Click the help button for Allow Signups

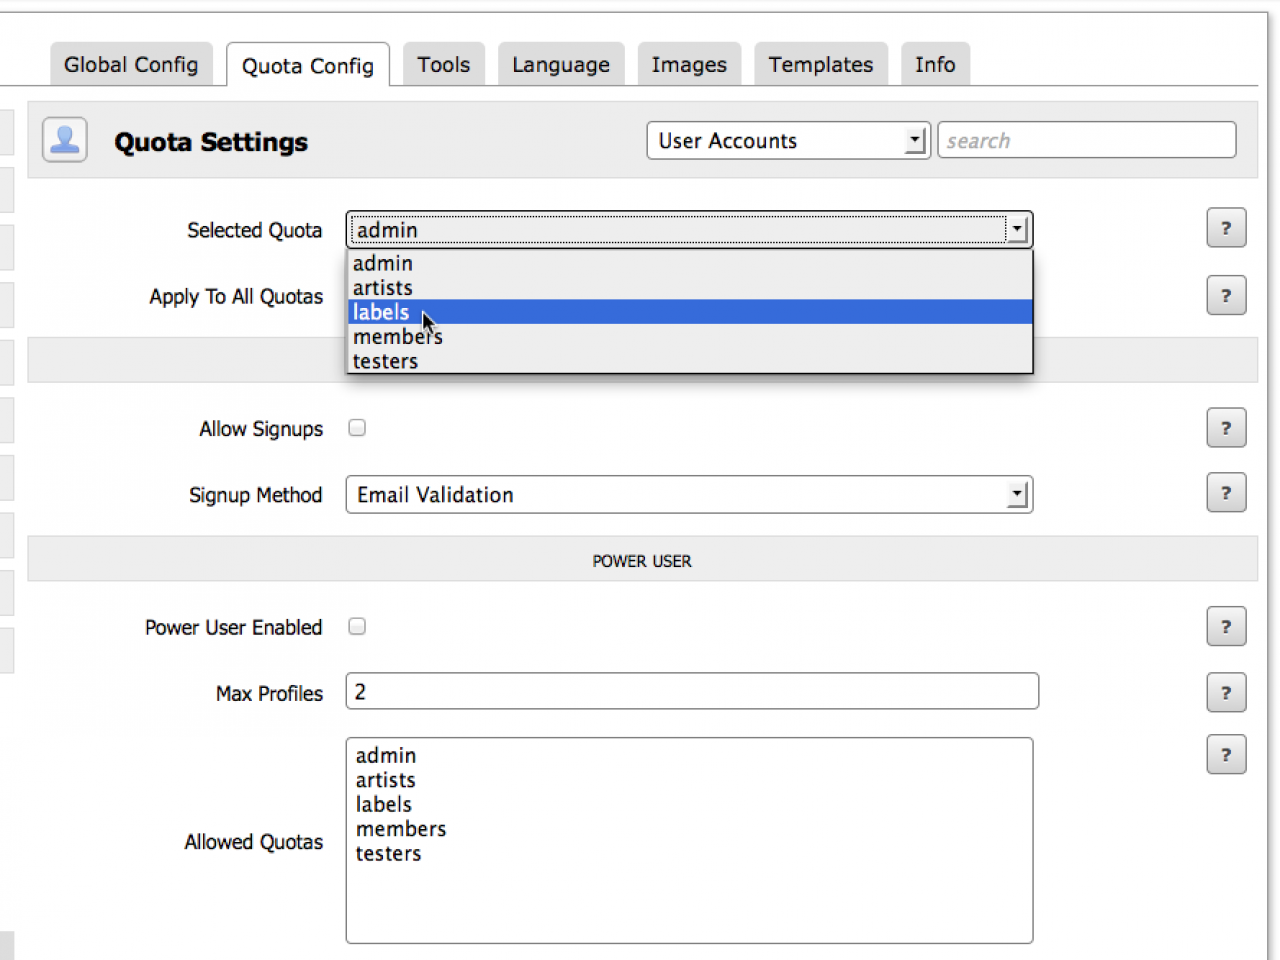coord(1225,429)
